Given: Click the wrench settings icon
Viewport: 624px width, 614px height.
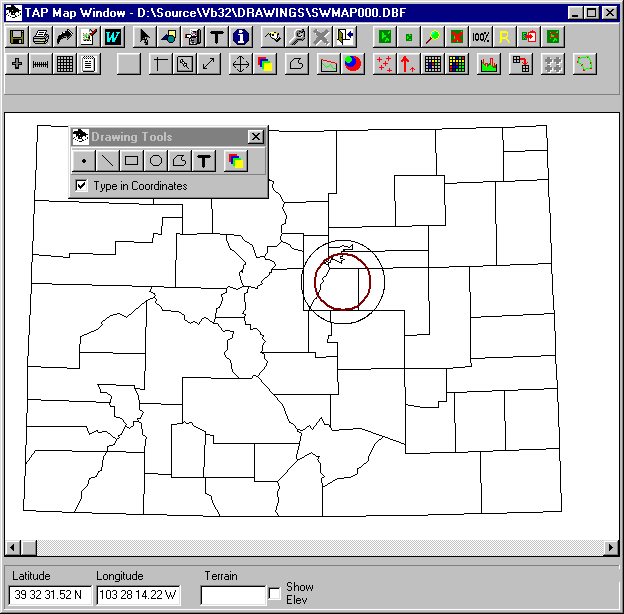Looking at the screenshot, I should (x=297, y=37).
